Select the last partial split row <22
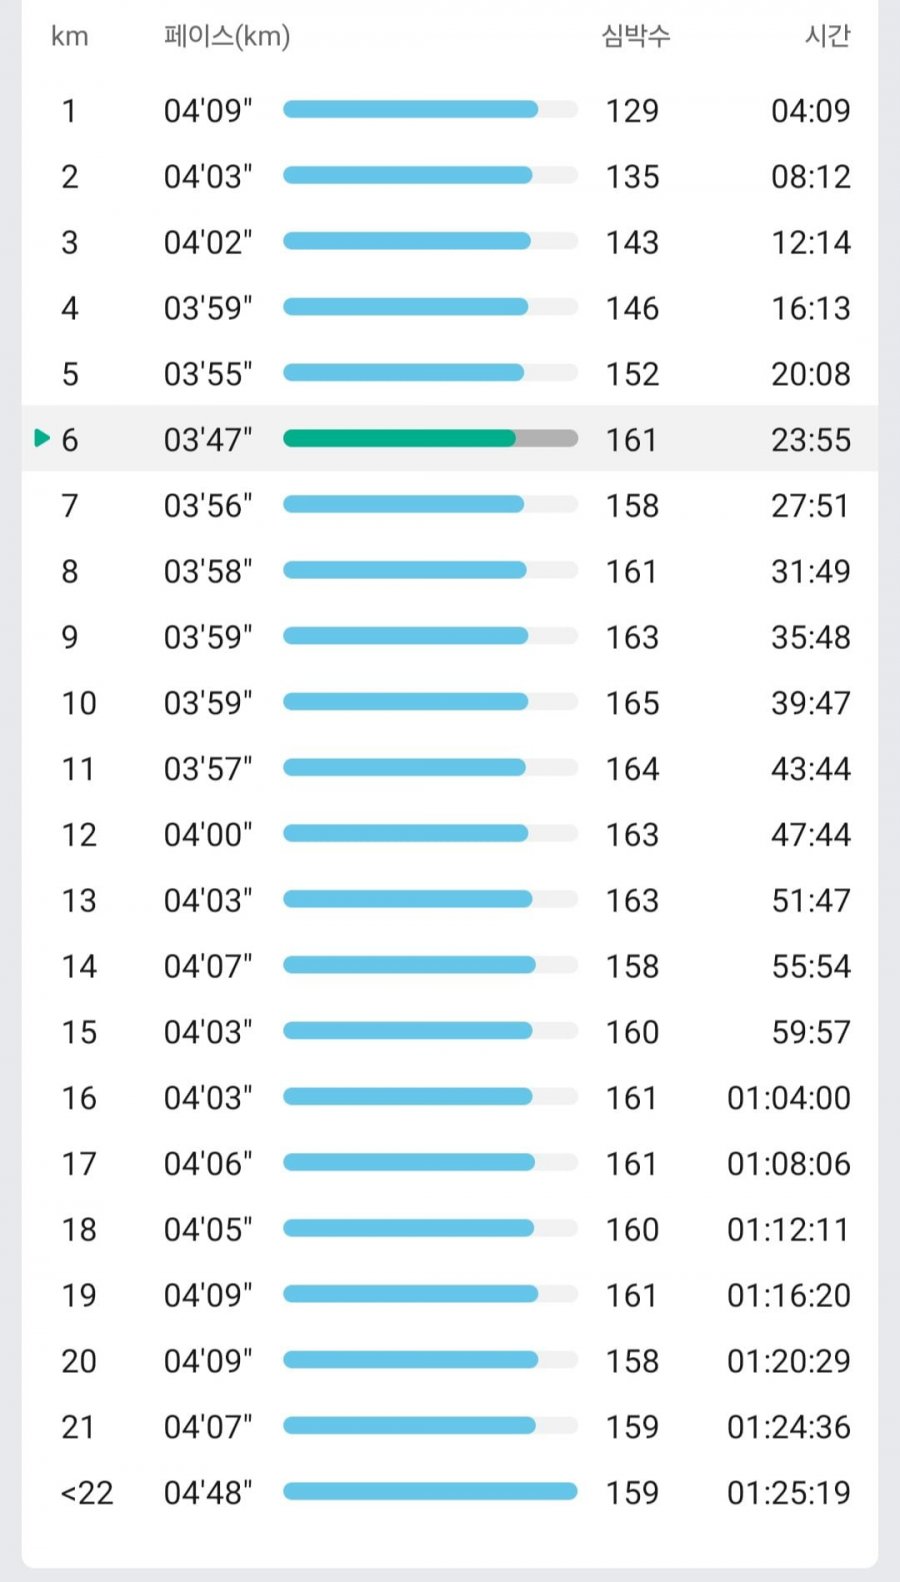This screenshot has height=1582, width=900. click(x=450, y=1492)
